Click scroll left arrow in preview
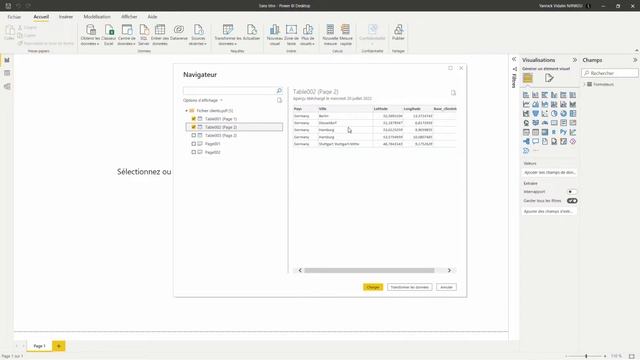Viewport: 640px width, 360px height. click(x=300, y=270)
